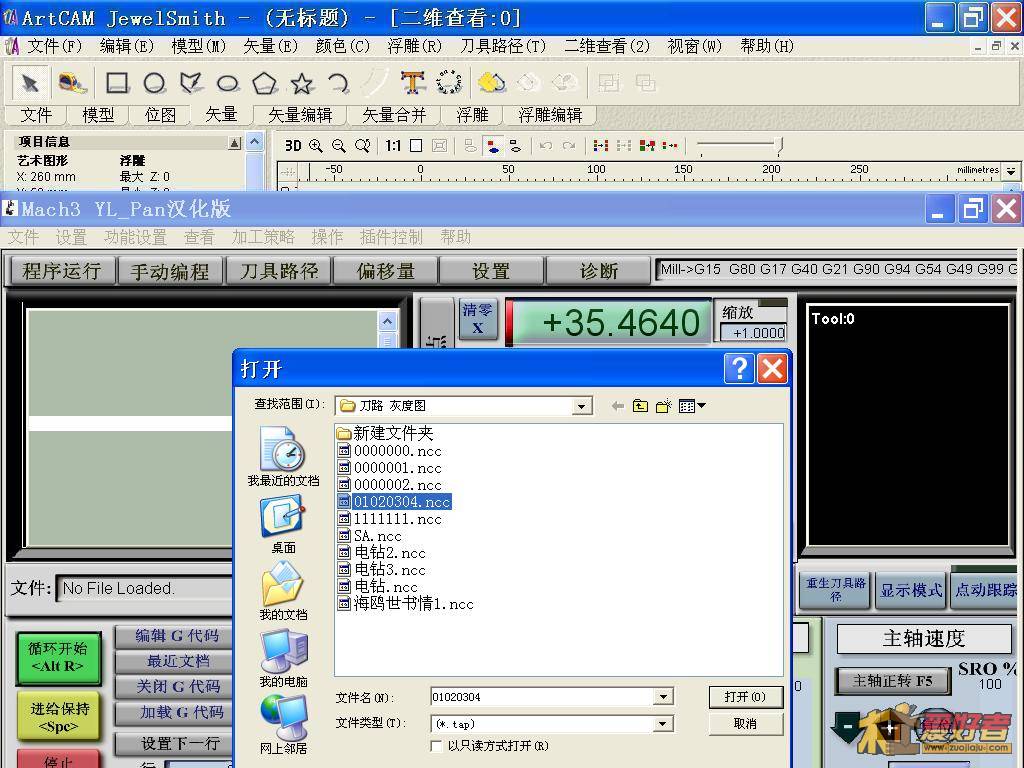Open Mach3 偏移量 screen tab
1024x768 pixels.
pos(385,271)
